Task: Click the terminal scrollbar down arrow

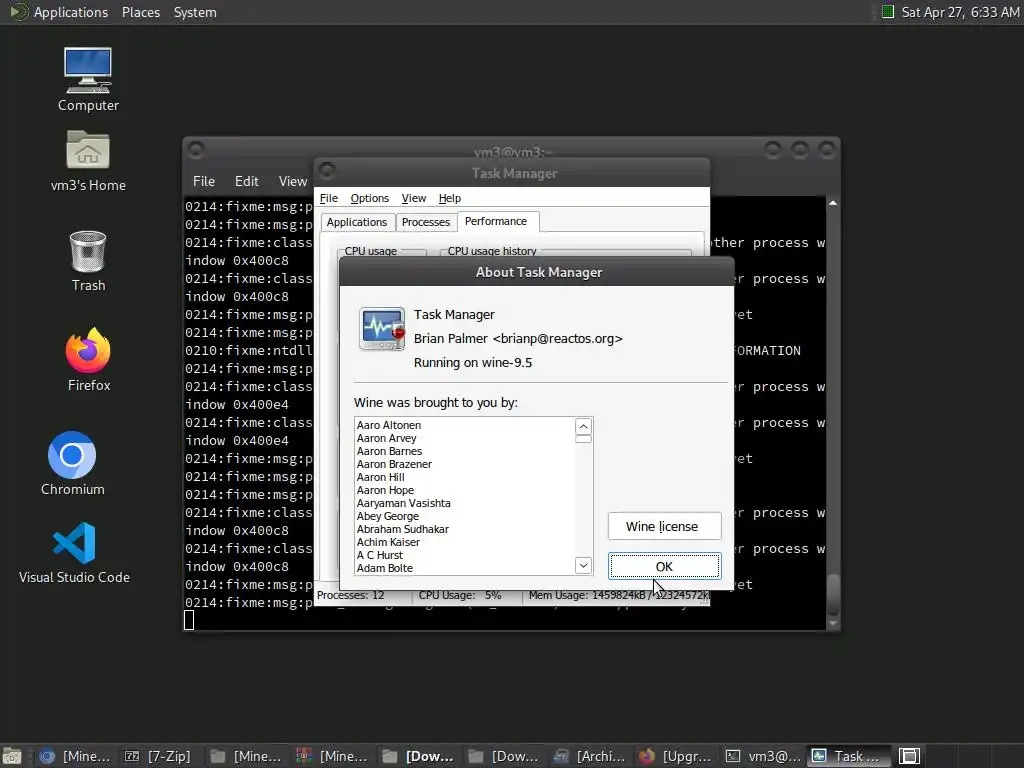Action: (833, 623)
